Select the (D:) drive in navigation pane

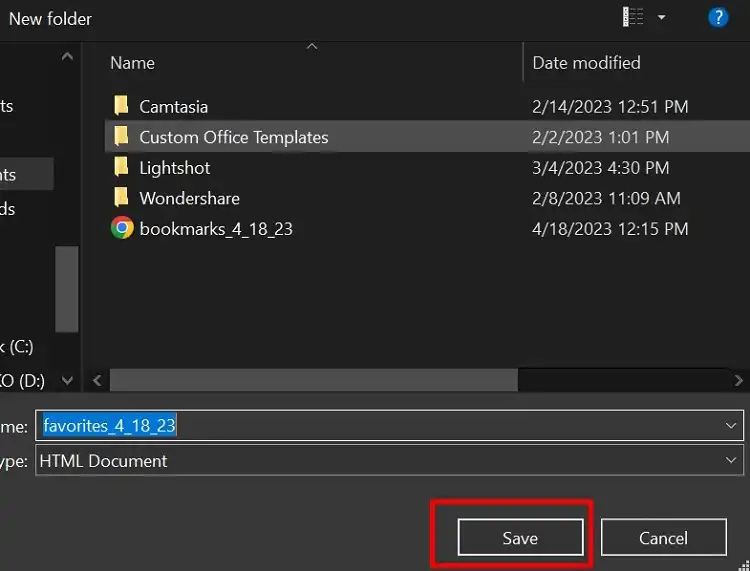(22, 381)
